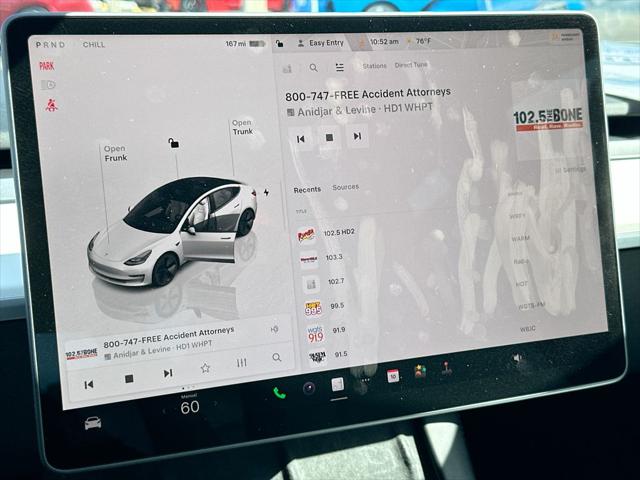Viewport: 640px width, 480px height.
Task: Open the Easy Entry driver profile
Action: click(321, 42)
